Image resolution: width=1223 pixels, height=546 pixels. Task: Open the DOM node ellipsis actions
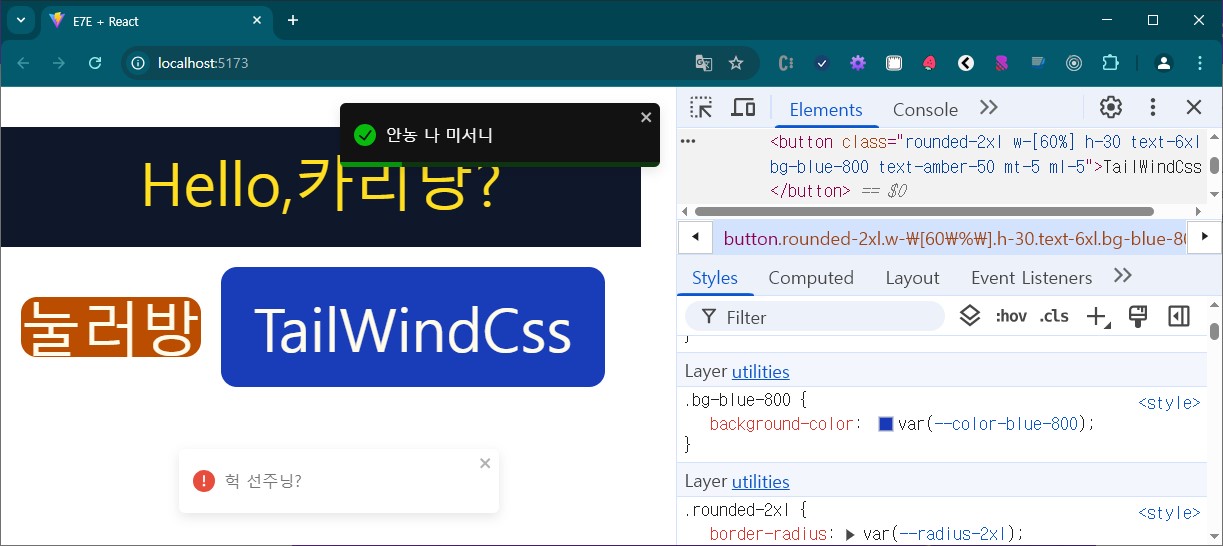(x=688, y=142)
